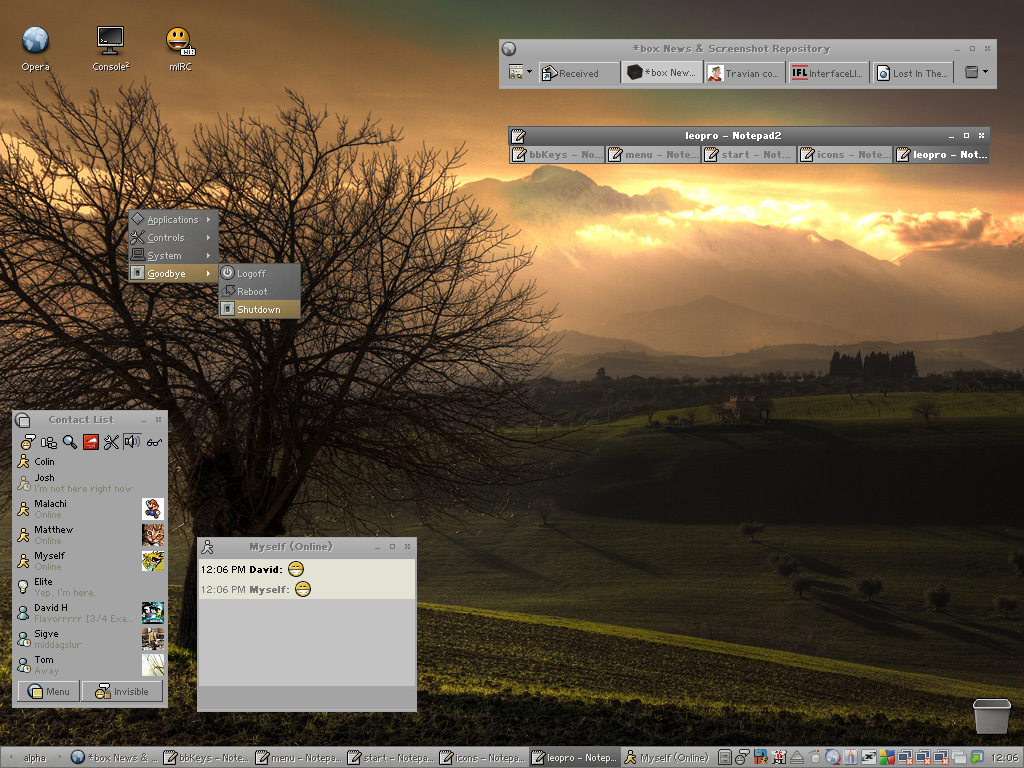Open the wrench and scissors options icon
This screenshot has width=1024, height=768.
tap(111, 442)
